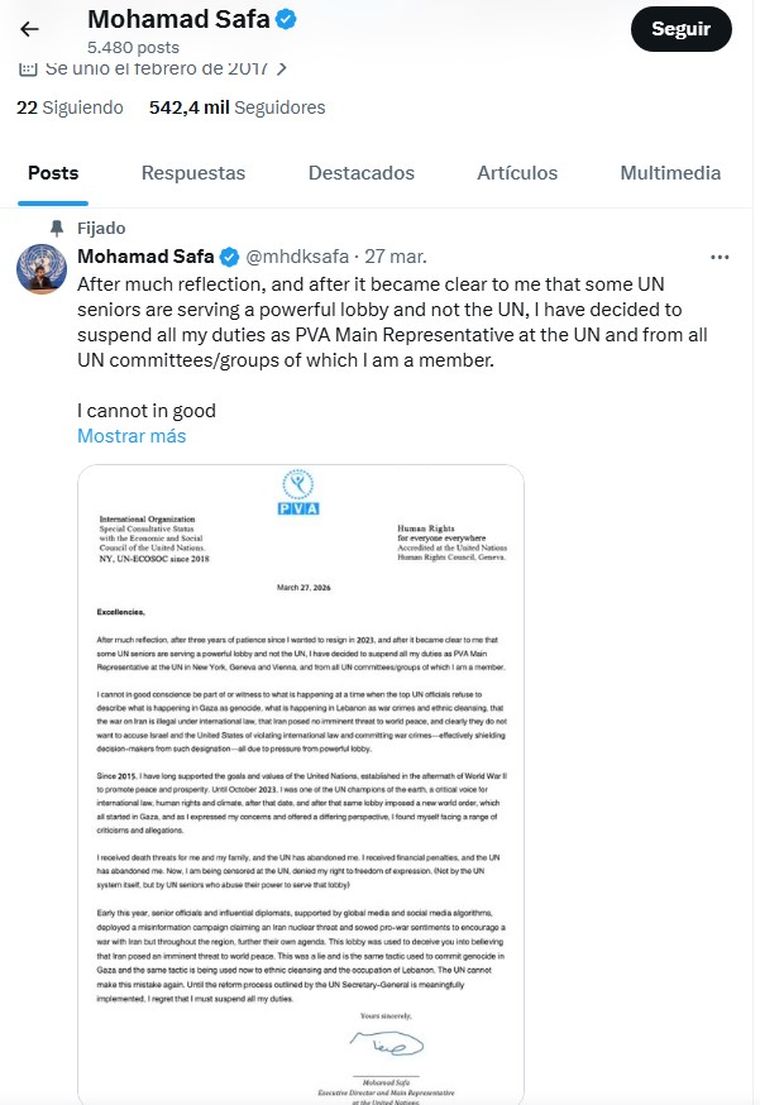Click the @mhdksafa handle in the post
The image size is (760, 1105).
click(x=300, y=257)
